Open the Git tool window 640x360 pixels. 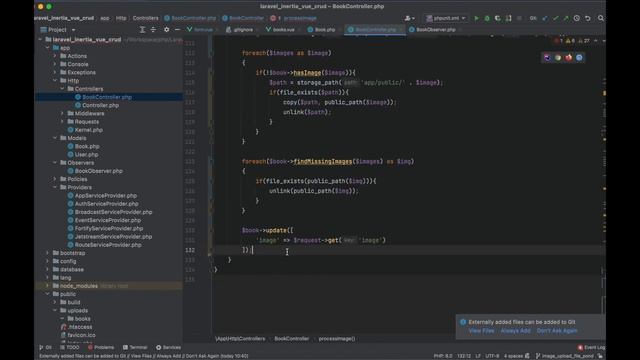pos(46,347)
